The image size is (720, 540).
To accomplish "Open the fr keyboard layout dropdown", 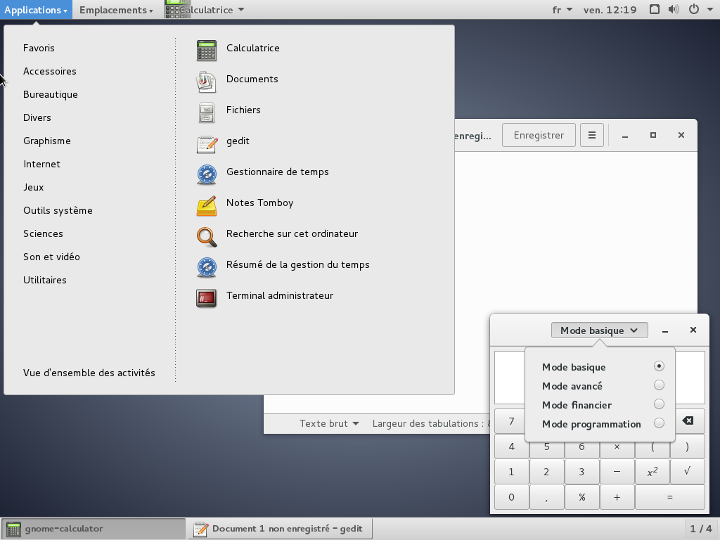I will pyautogui.click(x=562, y=10).
